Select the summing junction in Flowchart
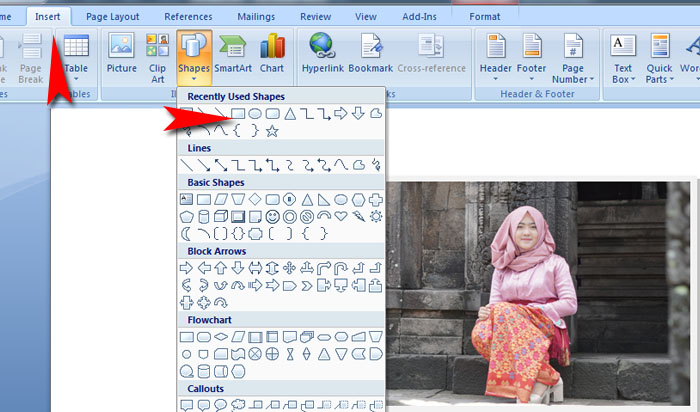This screenshot has height=412, width=700. [x=255, y=354]
